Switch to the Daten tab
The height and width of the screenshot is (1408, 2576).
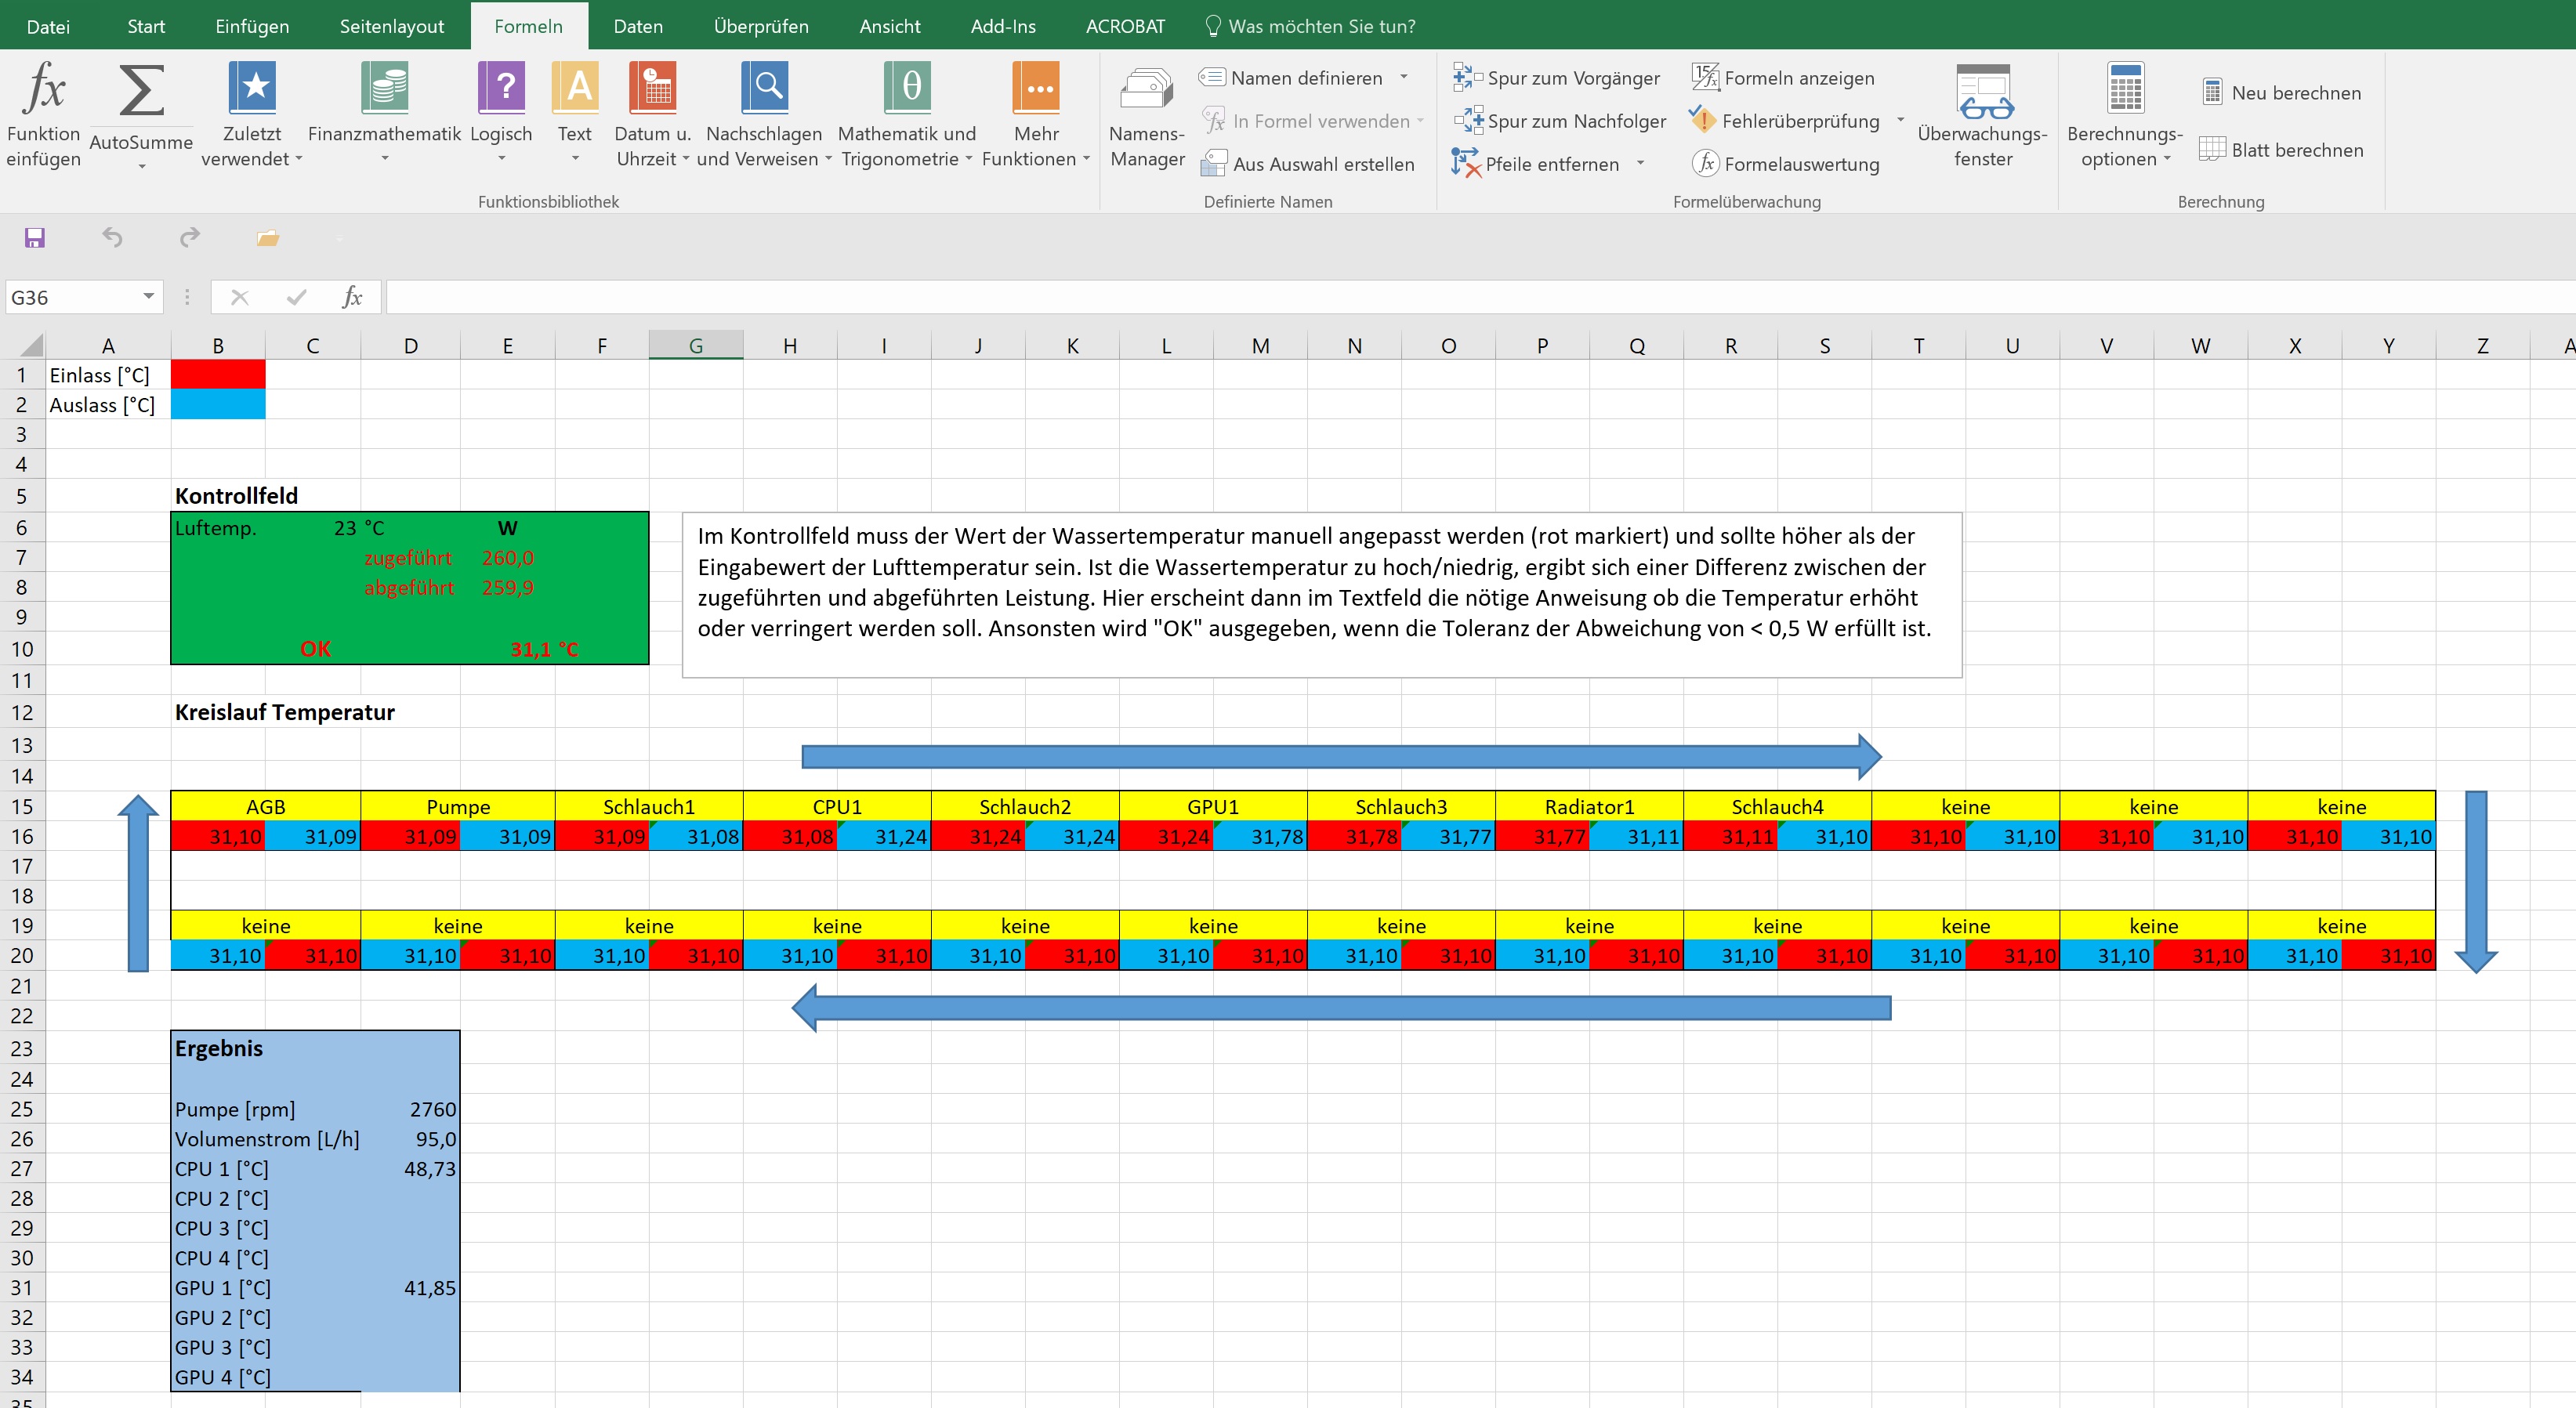638,26
